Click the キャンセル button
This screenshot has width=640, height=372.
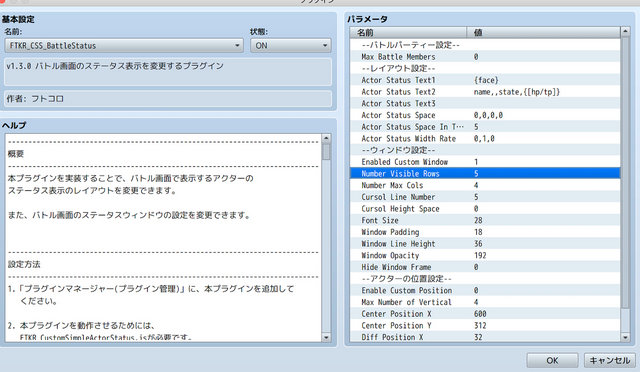point(609,361)
